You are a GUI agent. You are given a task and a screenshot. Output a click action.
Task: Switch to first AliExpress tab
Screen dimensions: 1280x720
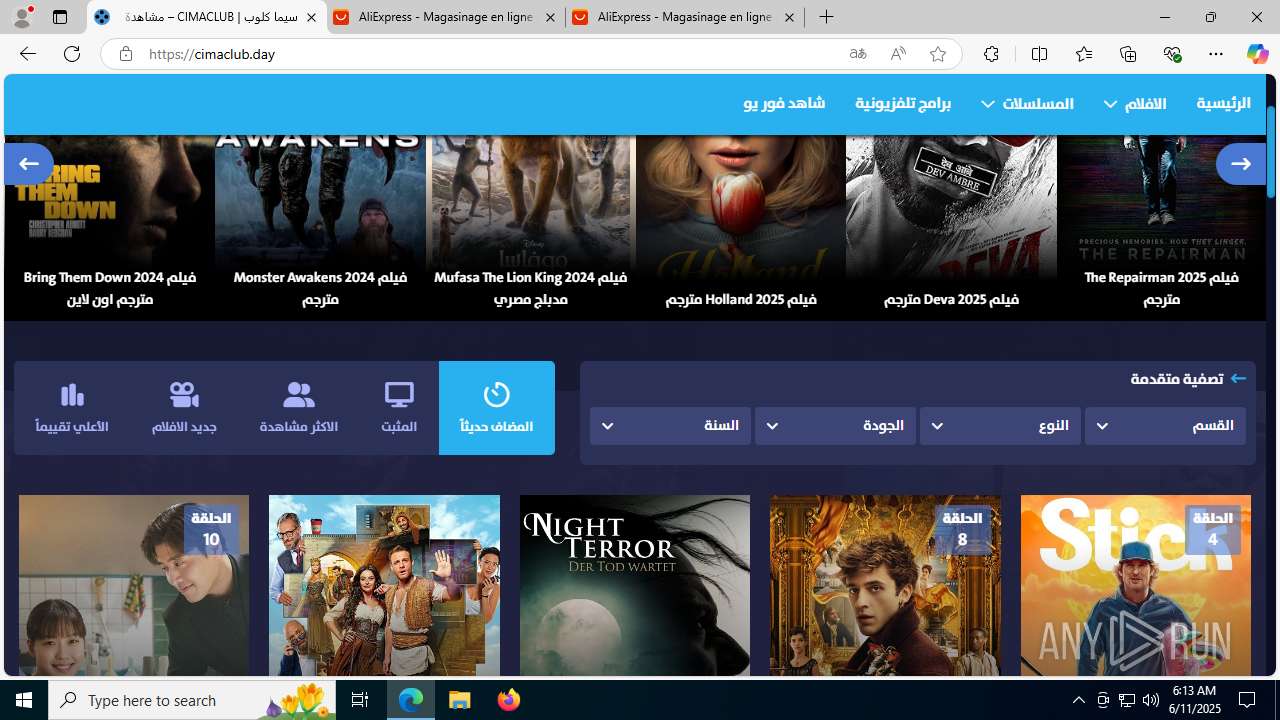[445, 17]
